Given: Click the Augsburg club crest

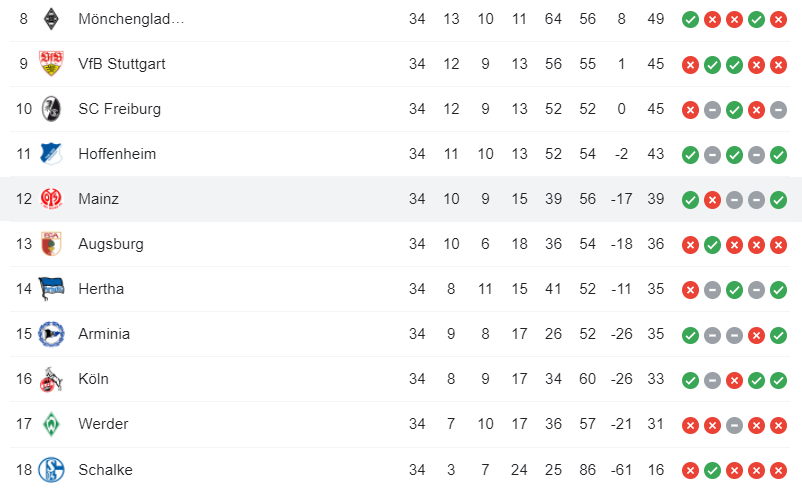Looking at the screenshot, I should pyautogui.click(x=51, y=244).
